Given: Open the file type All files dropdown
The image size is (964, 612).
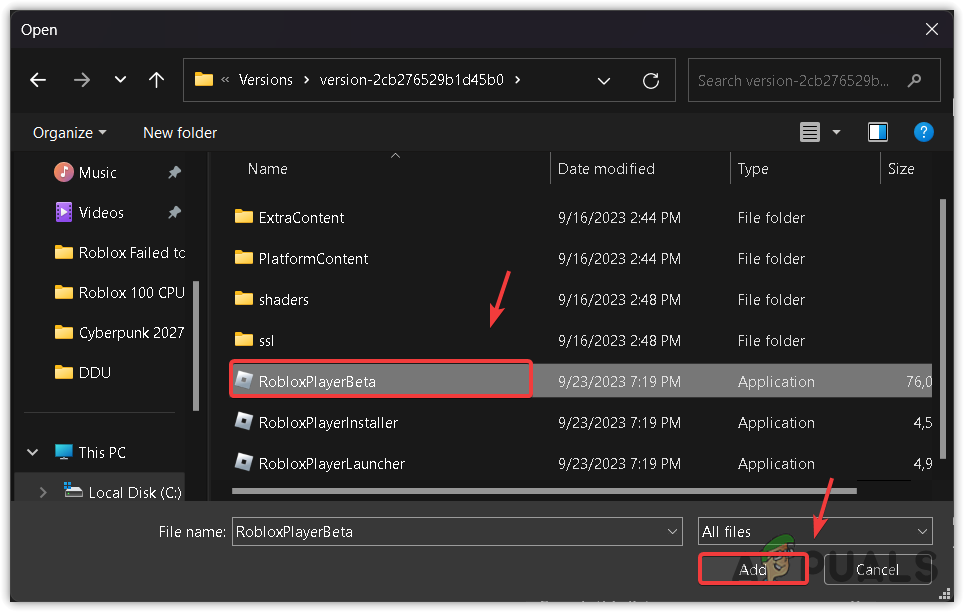Looking at the screenshot, I should [x=814, y=532].
